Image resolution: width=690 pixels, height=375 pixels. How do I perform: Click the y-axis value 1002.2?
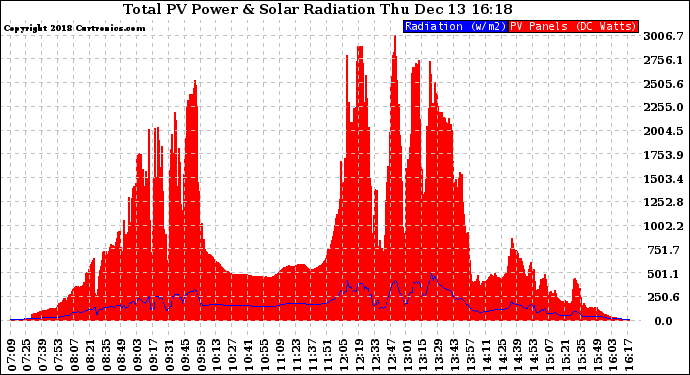(663, 226)
